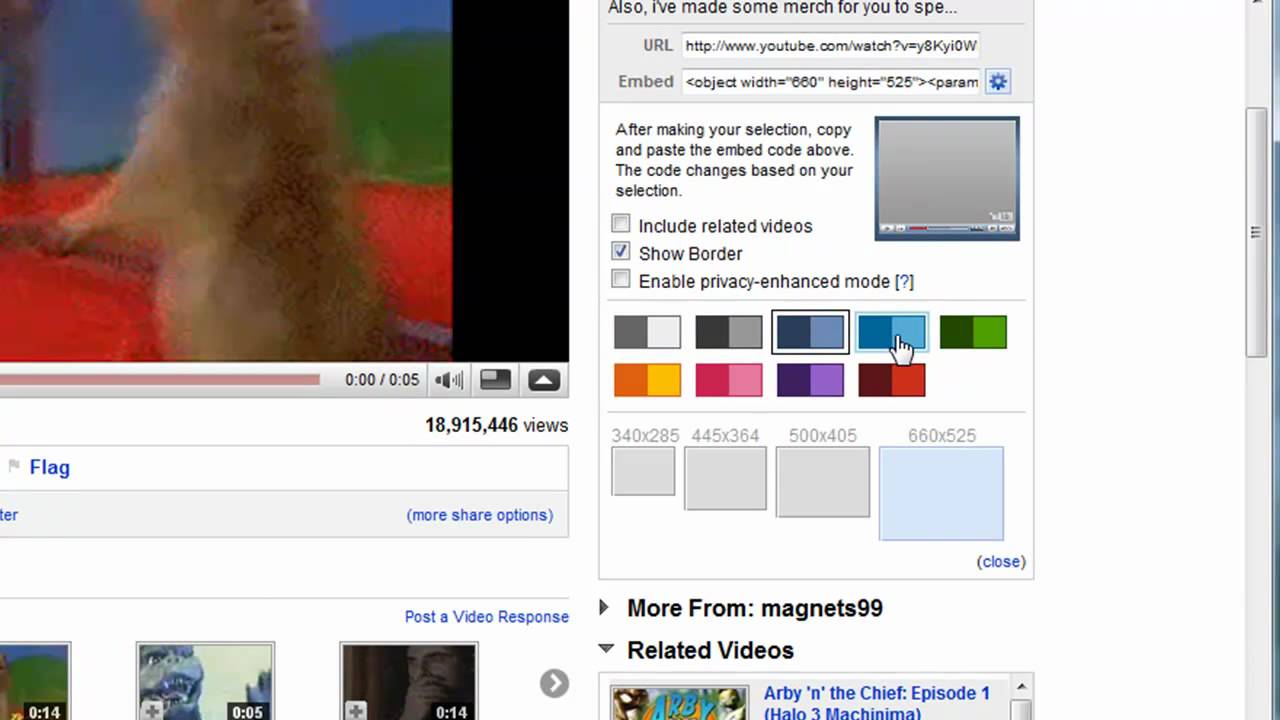Click the related videos list scroll-up arrow
The image size is (1280, 720).
click(x=1021, y=687)
